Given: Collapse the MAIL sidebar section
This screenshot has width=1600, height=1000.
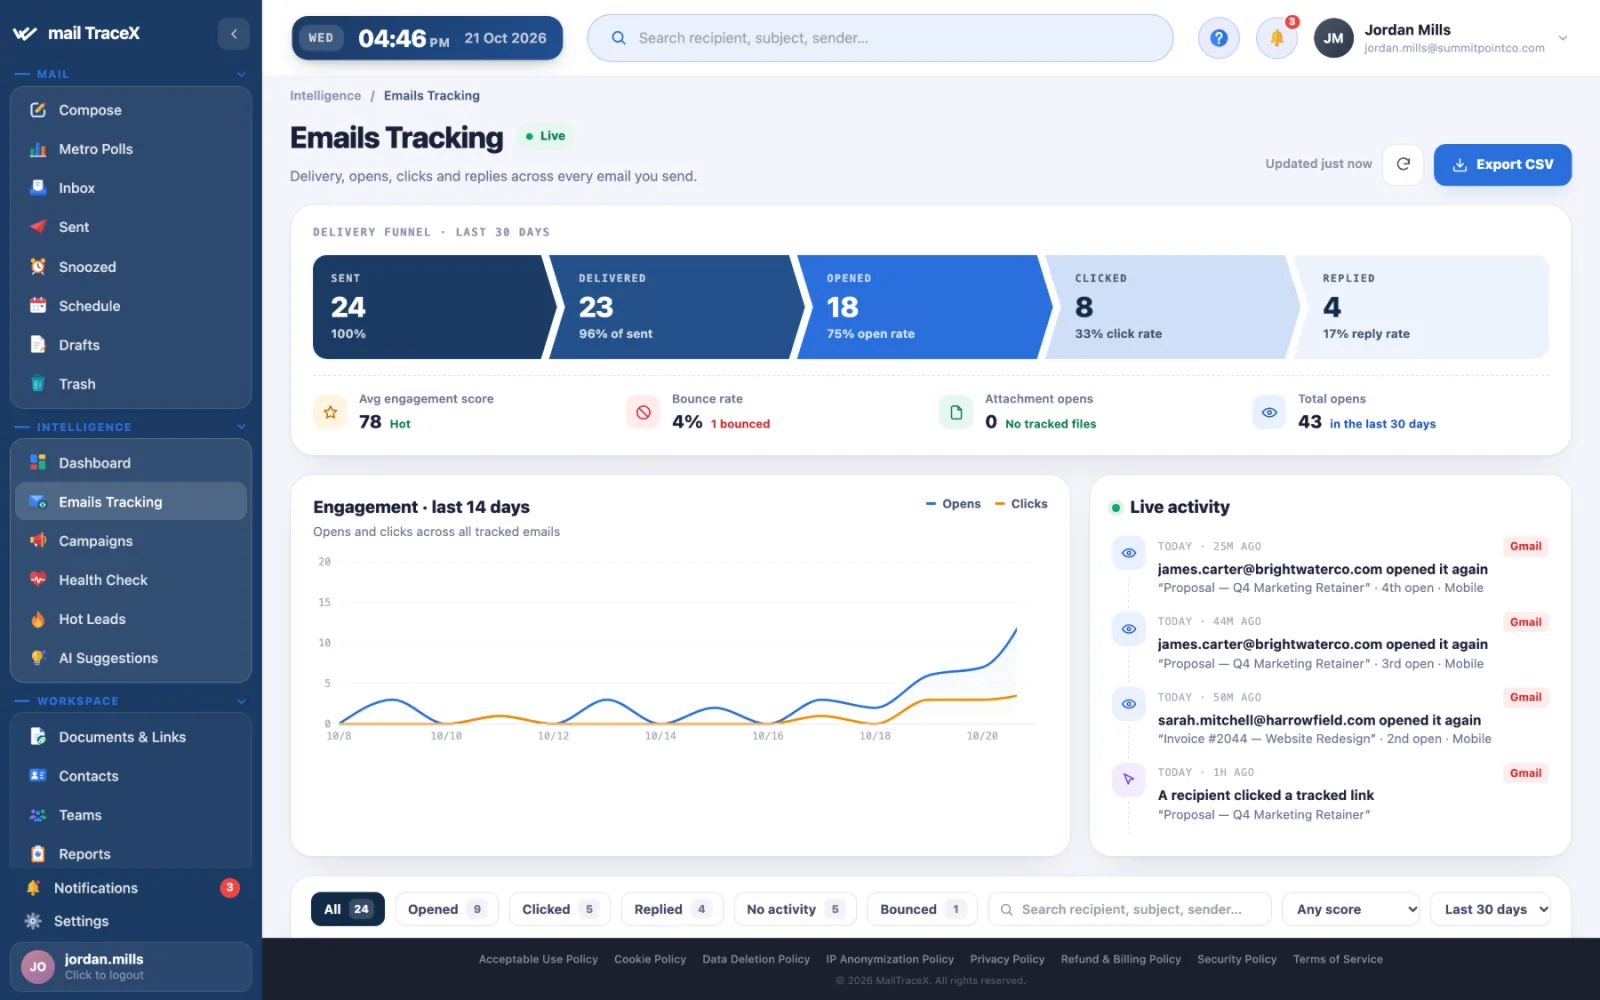Looking at the screenshot, I should point(241,74).
